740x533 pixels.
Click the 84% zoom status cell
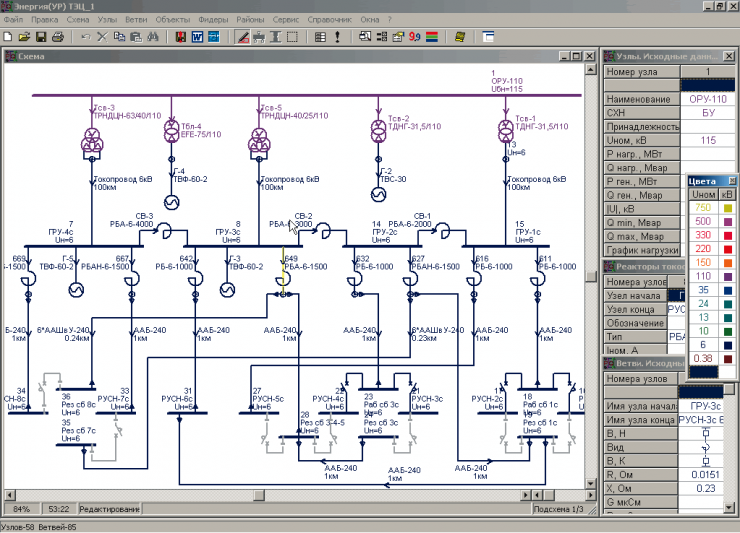21,509
